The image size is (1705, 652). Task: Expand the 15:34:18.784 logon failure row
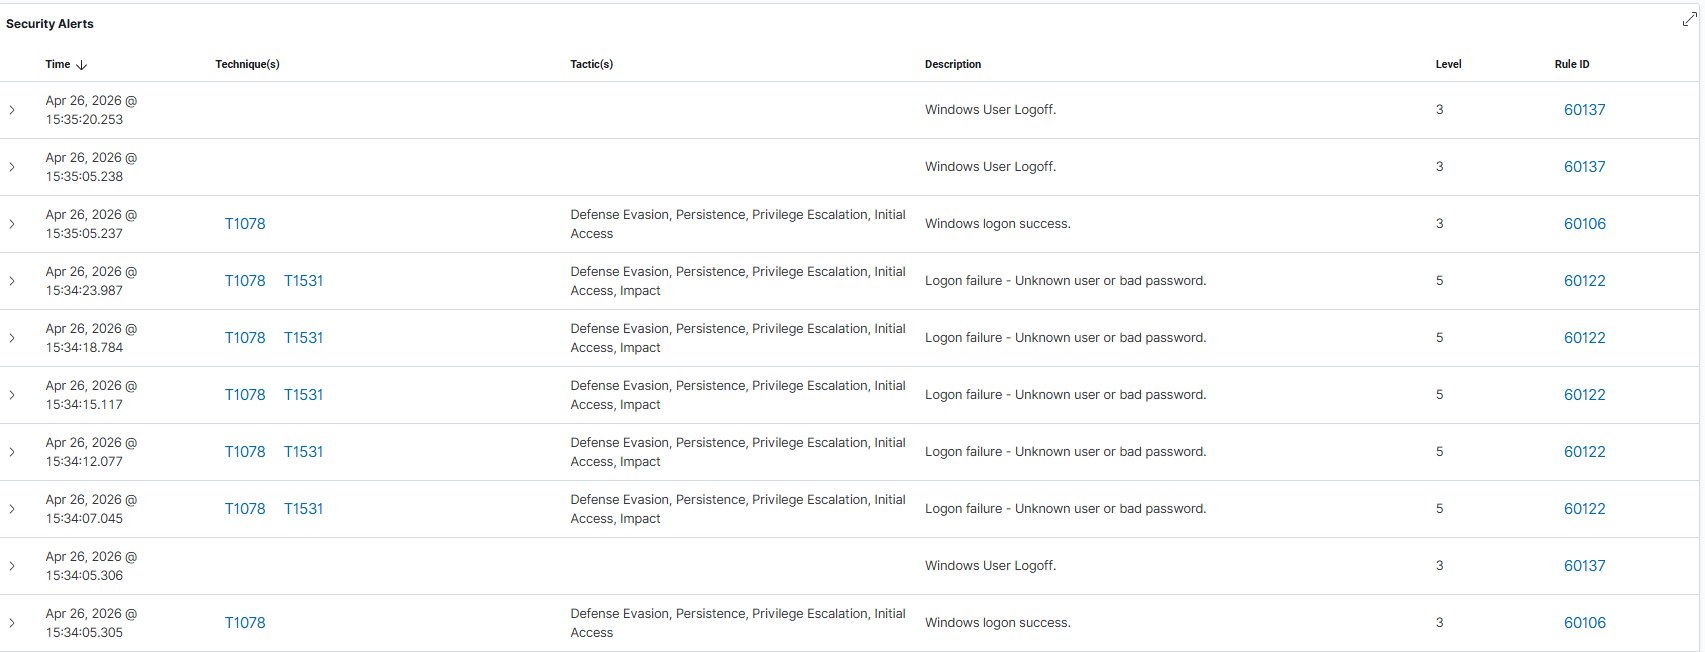click(x=12, y=338)
